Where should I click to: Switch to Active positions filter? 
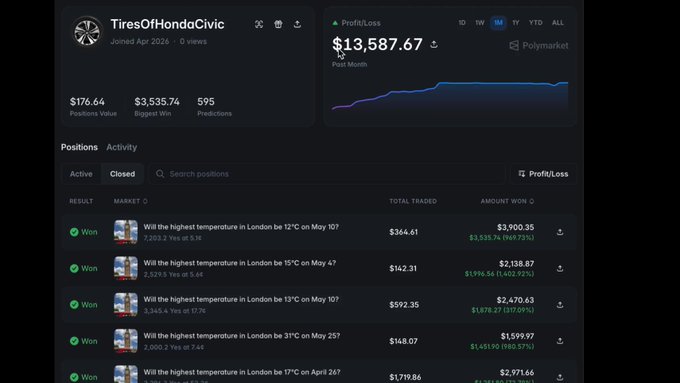[81, 174]
